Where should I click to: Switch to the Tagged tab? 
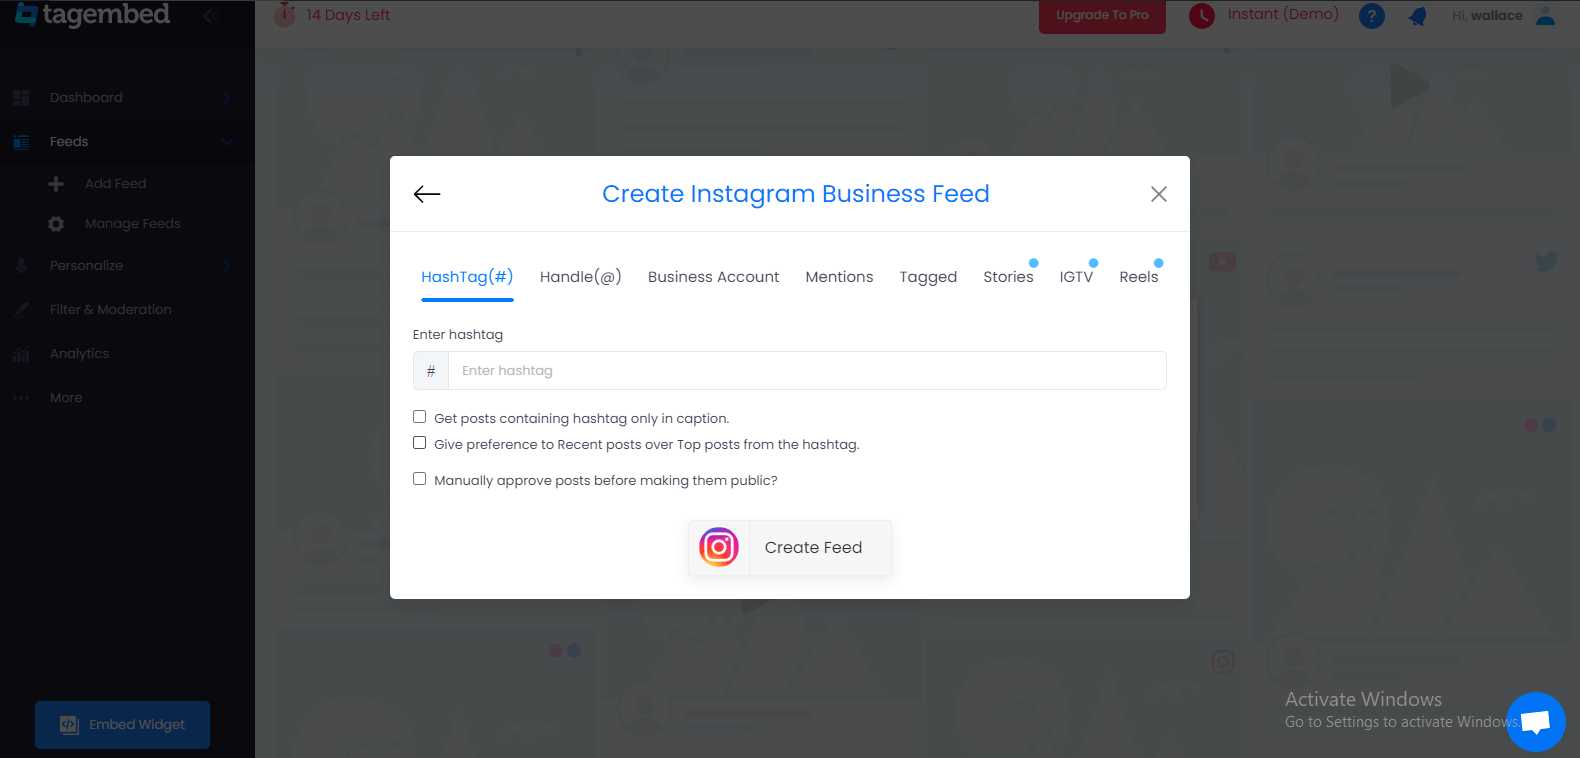(x=928, y=277)
